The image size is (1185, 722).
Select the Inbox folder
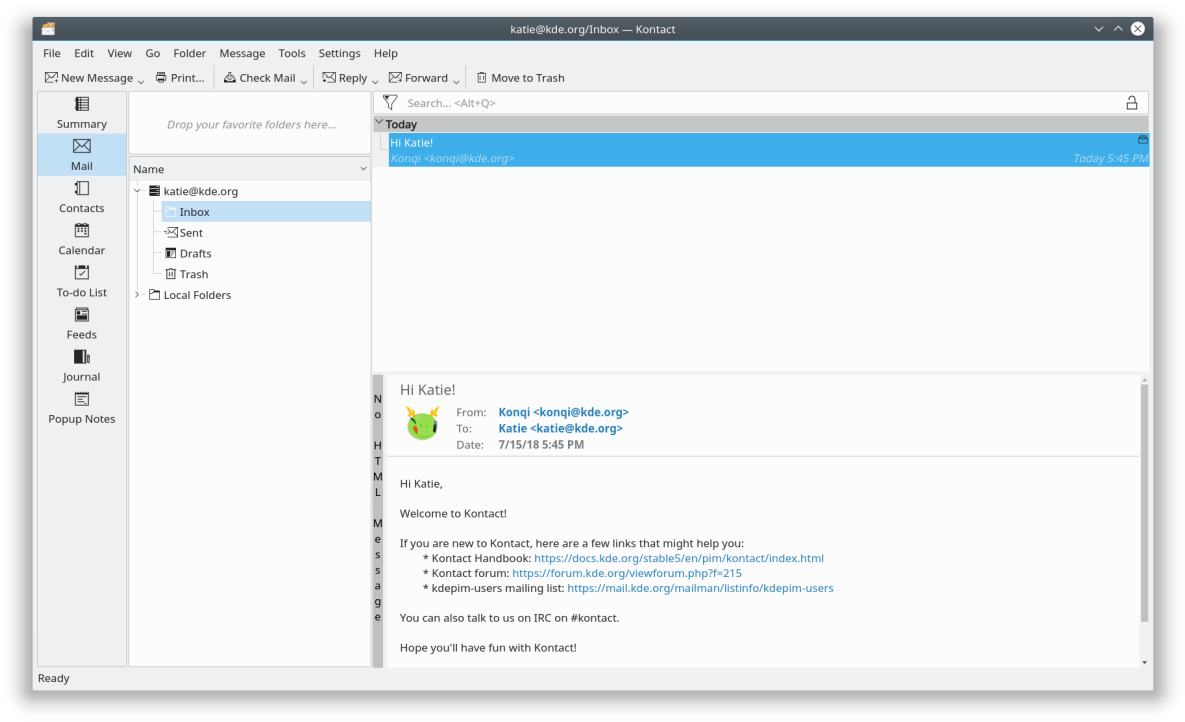266,212
